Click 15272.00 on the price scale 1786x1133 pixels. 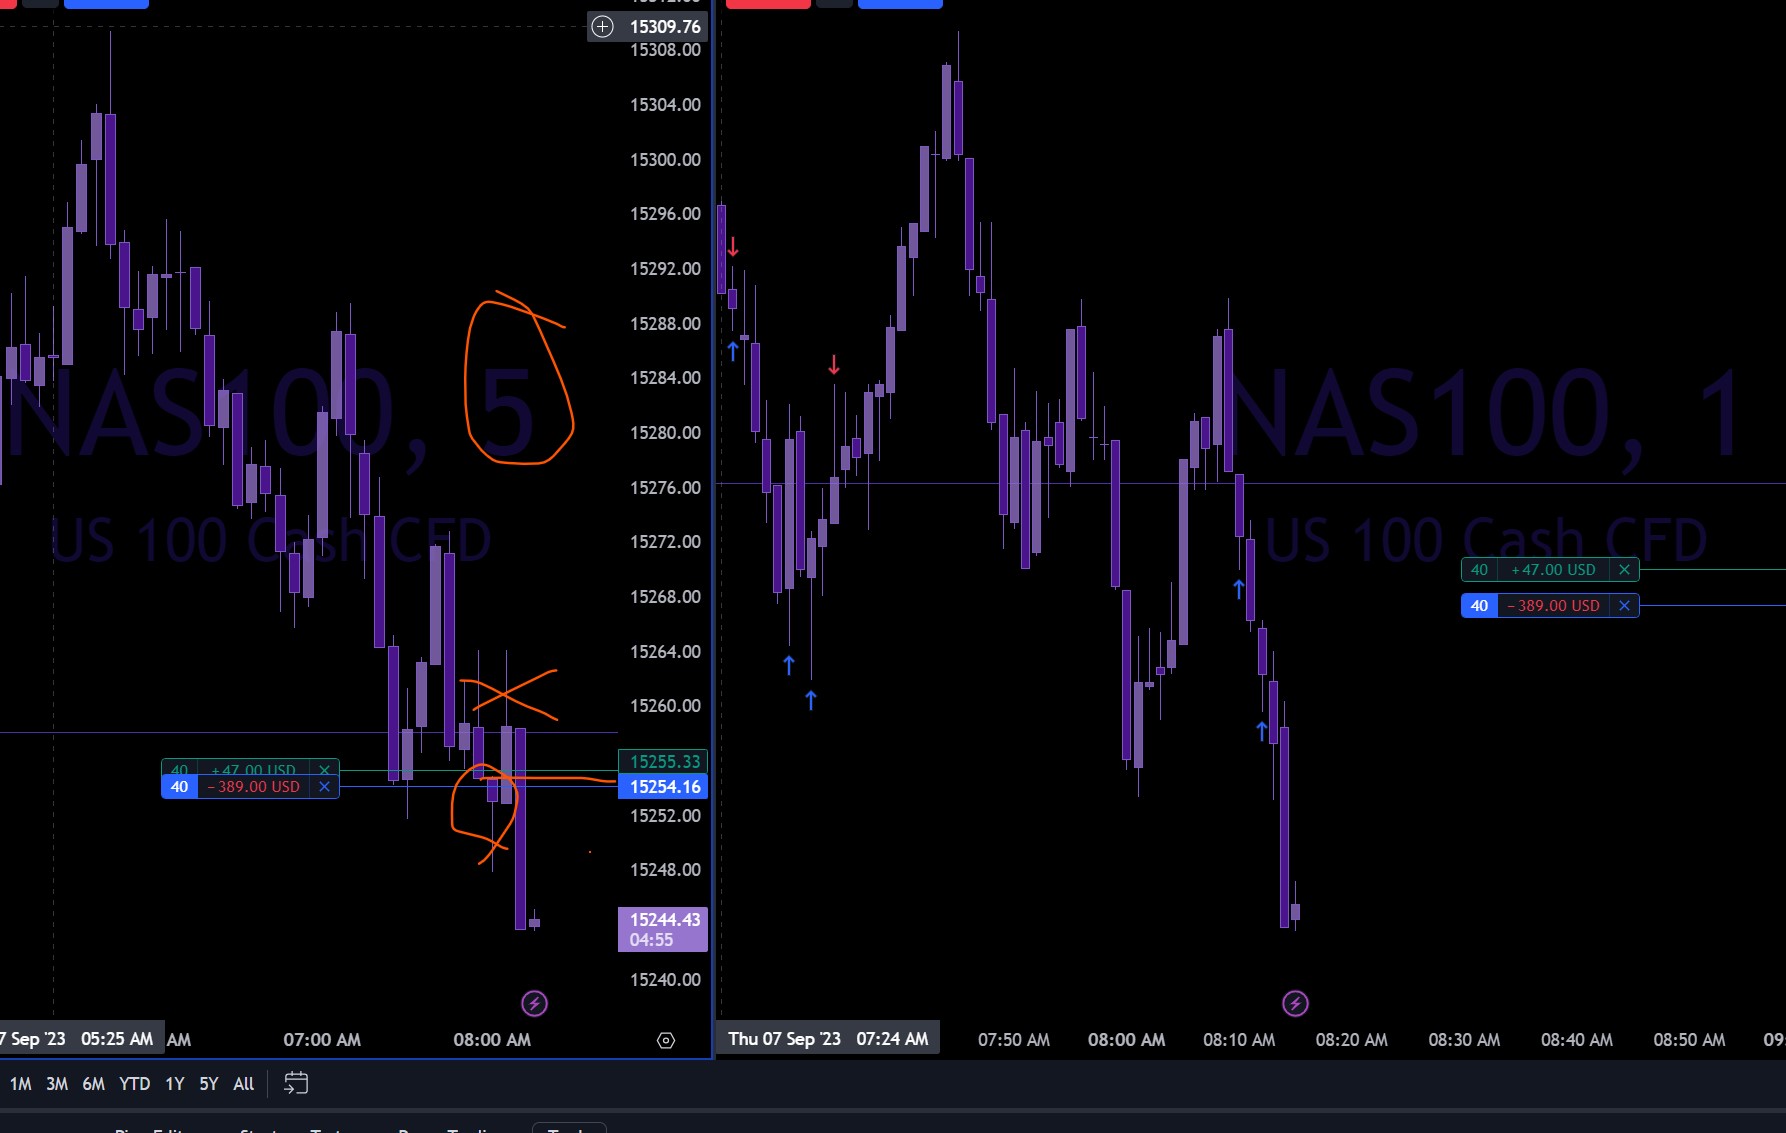[665, 542]
